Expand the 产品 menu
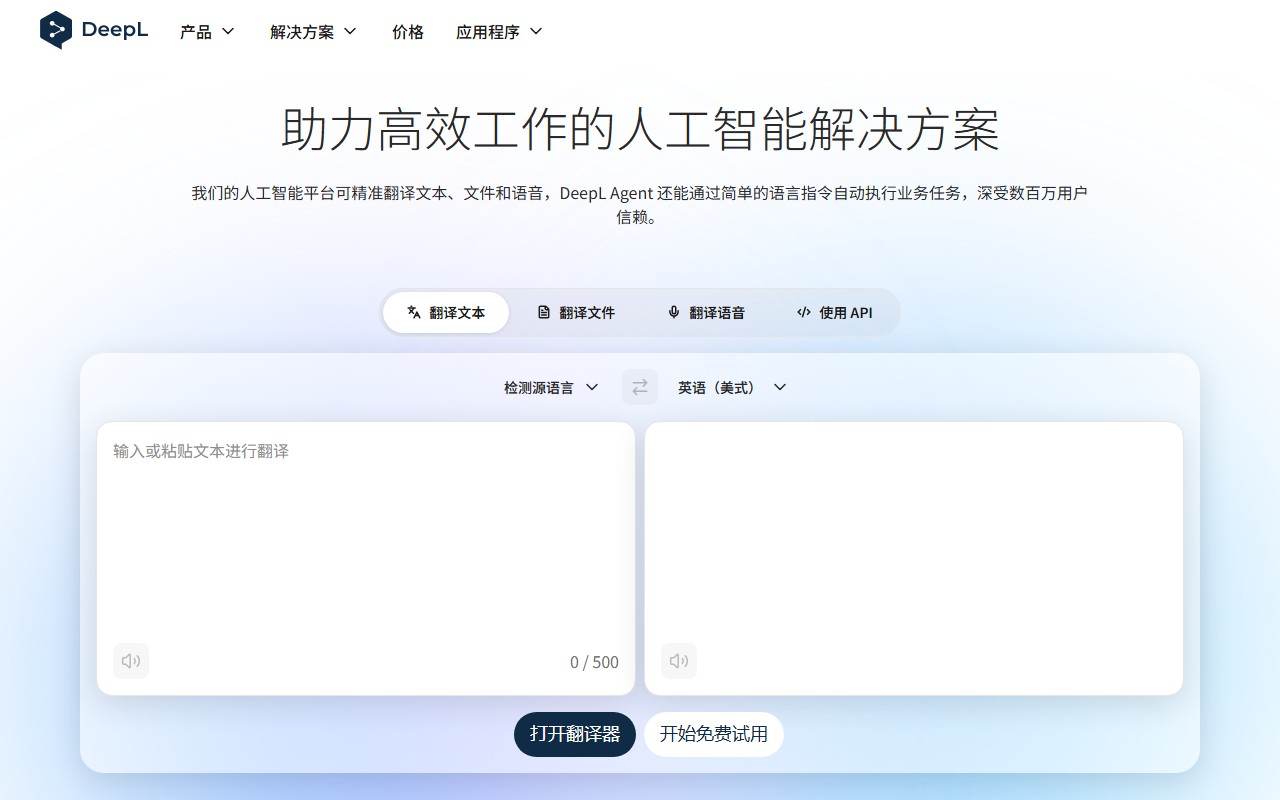Viewport: 1280px width, 800px height. click(207, 31)
